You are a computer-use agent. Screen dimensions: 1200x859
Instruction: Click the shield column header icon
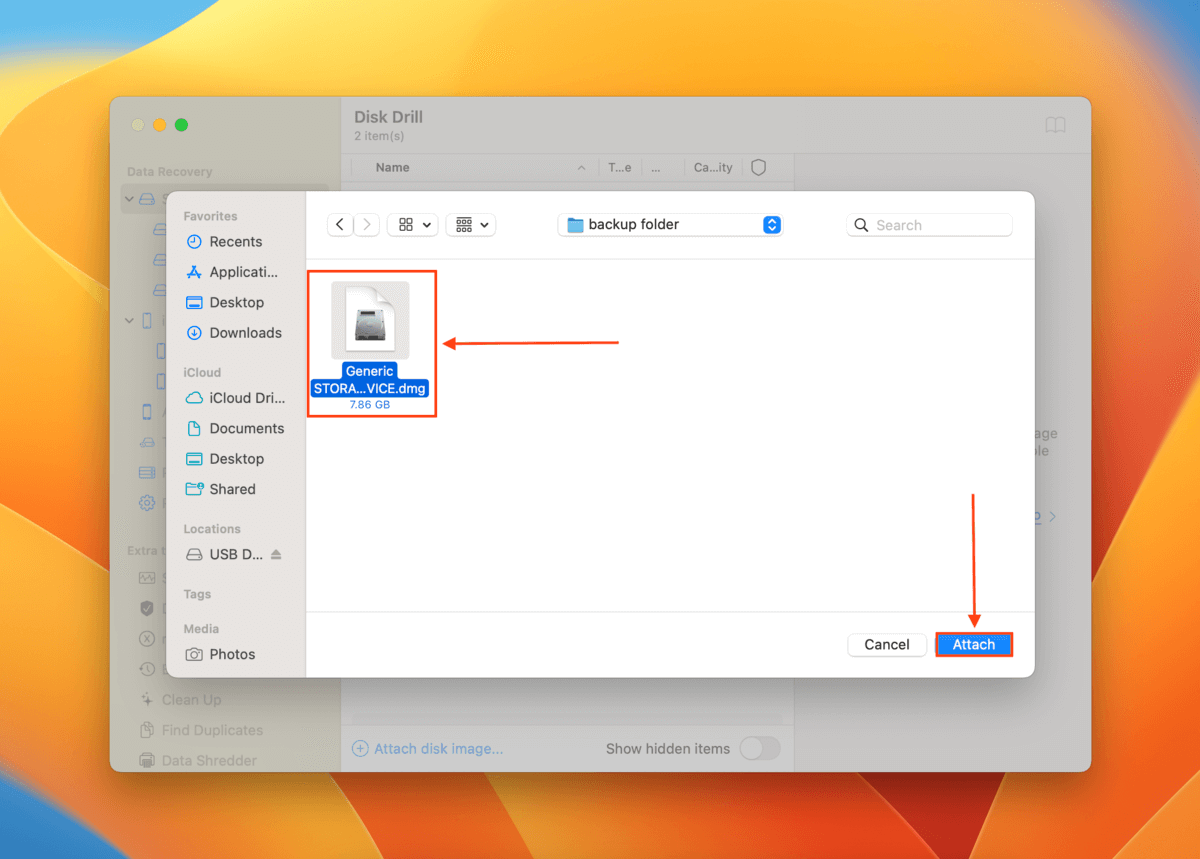[x=759, y=168]
